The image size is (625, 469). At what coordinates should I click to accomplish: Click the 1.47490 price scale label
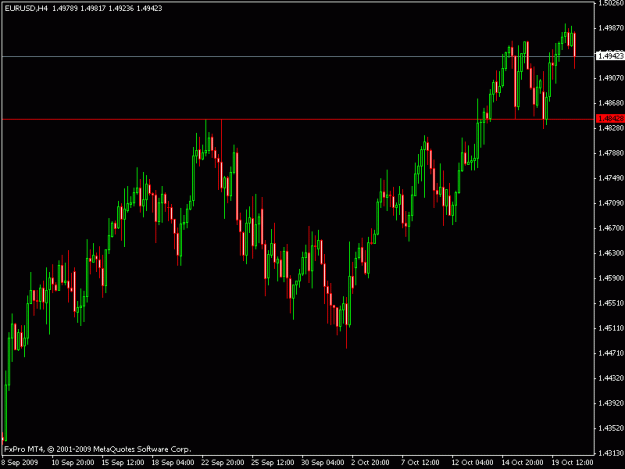pos(611,178)
